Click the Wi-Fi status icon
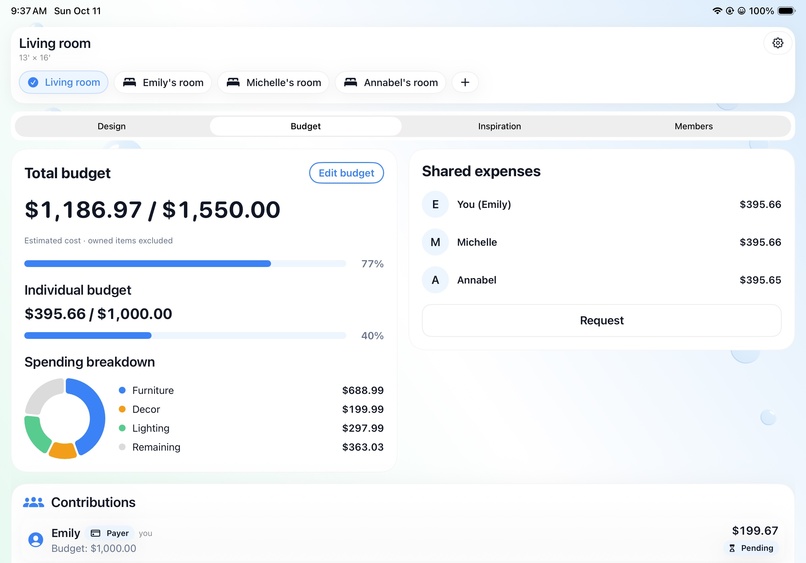The image size is (806, 563). [x=717, y=11]
